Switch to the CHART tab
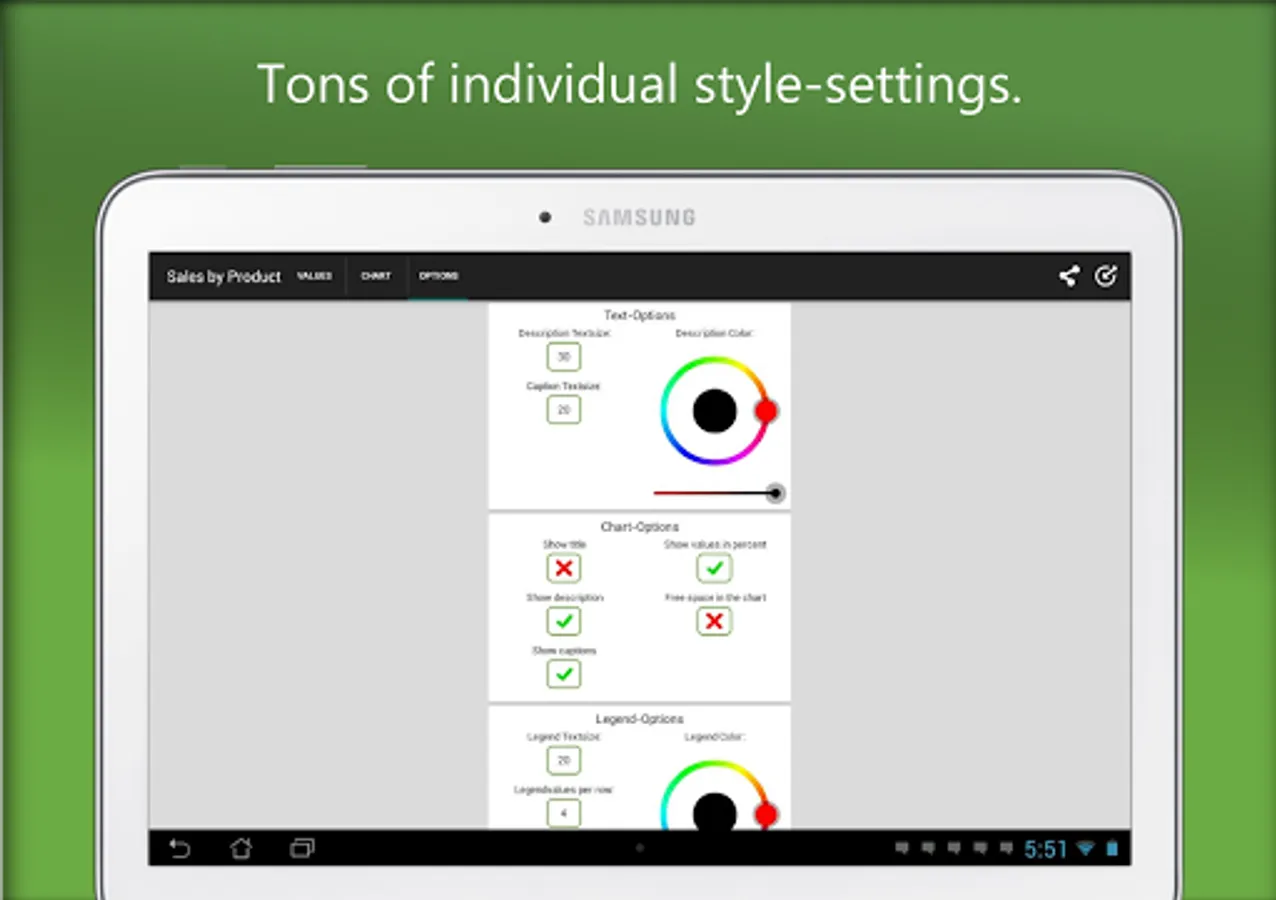The height and width of the screenshot is (900, 1276). click(x=376, y=276)
